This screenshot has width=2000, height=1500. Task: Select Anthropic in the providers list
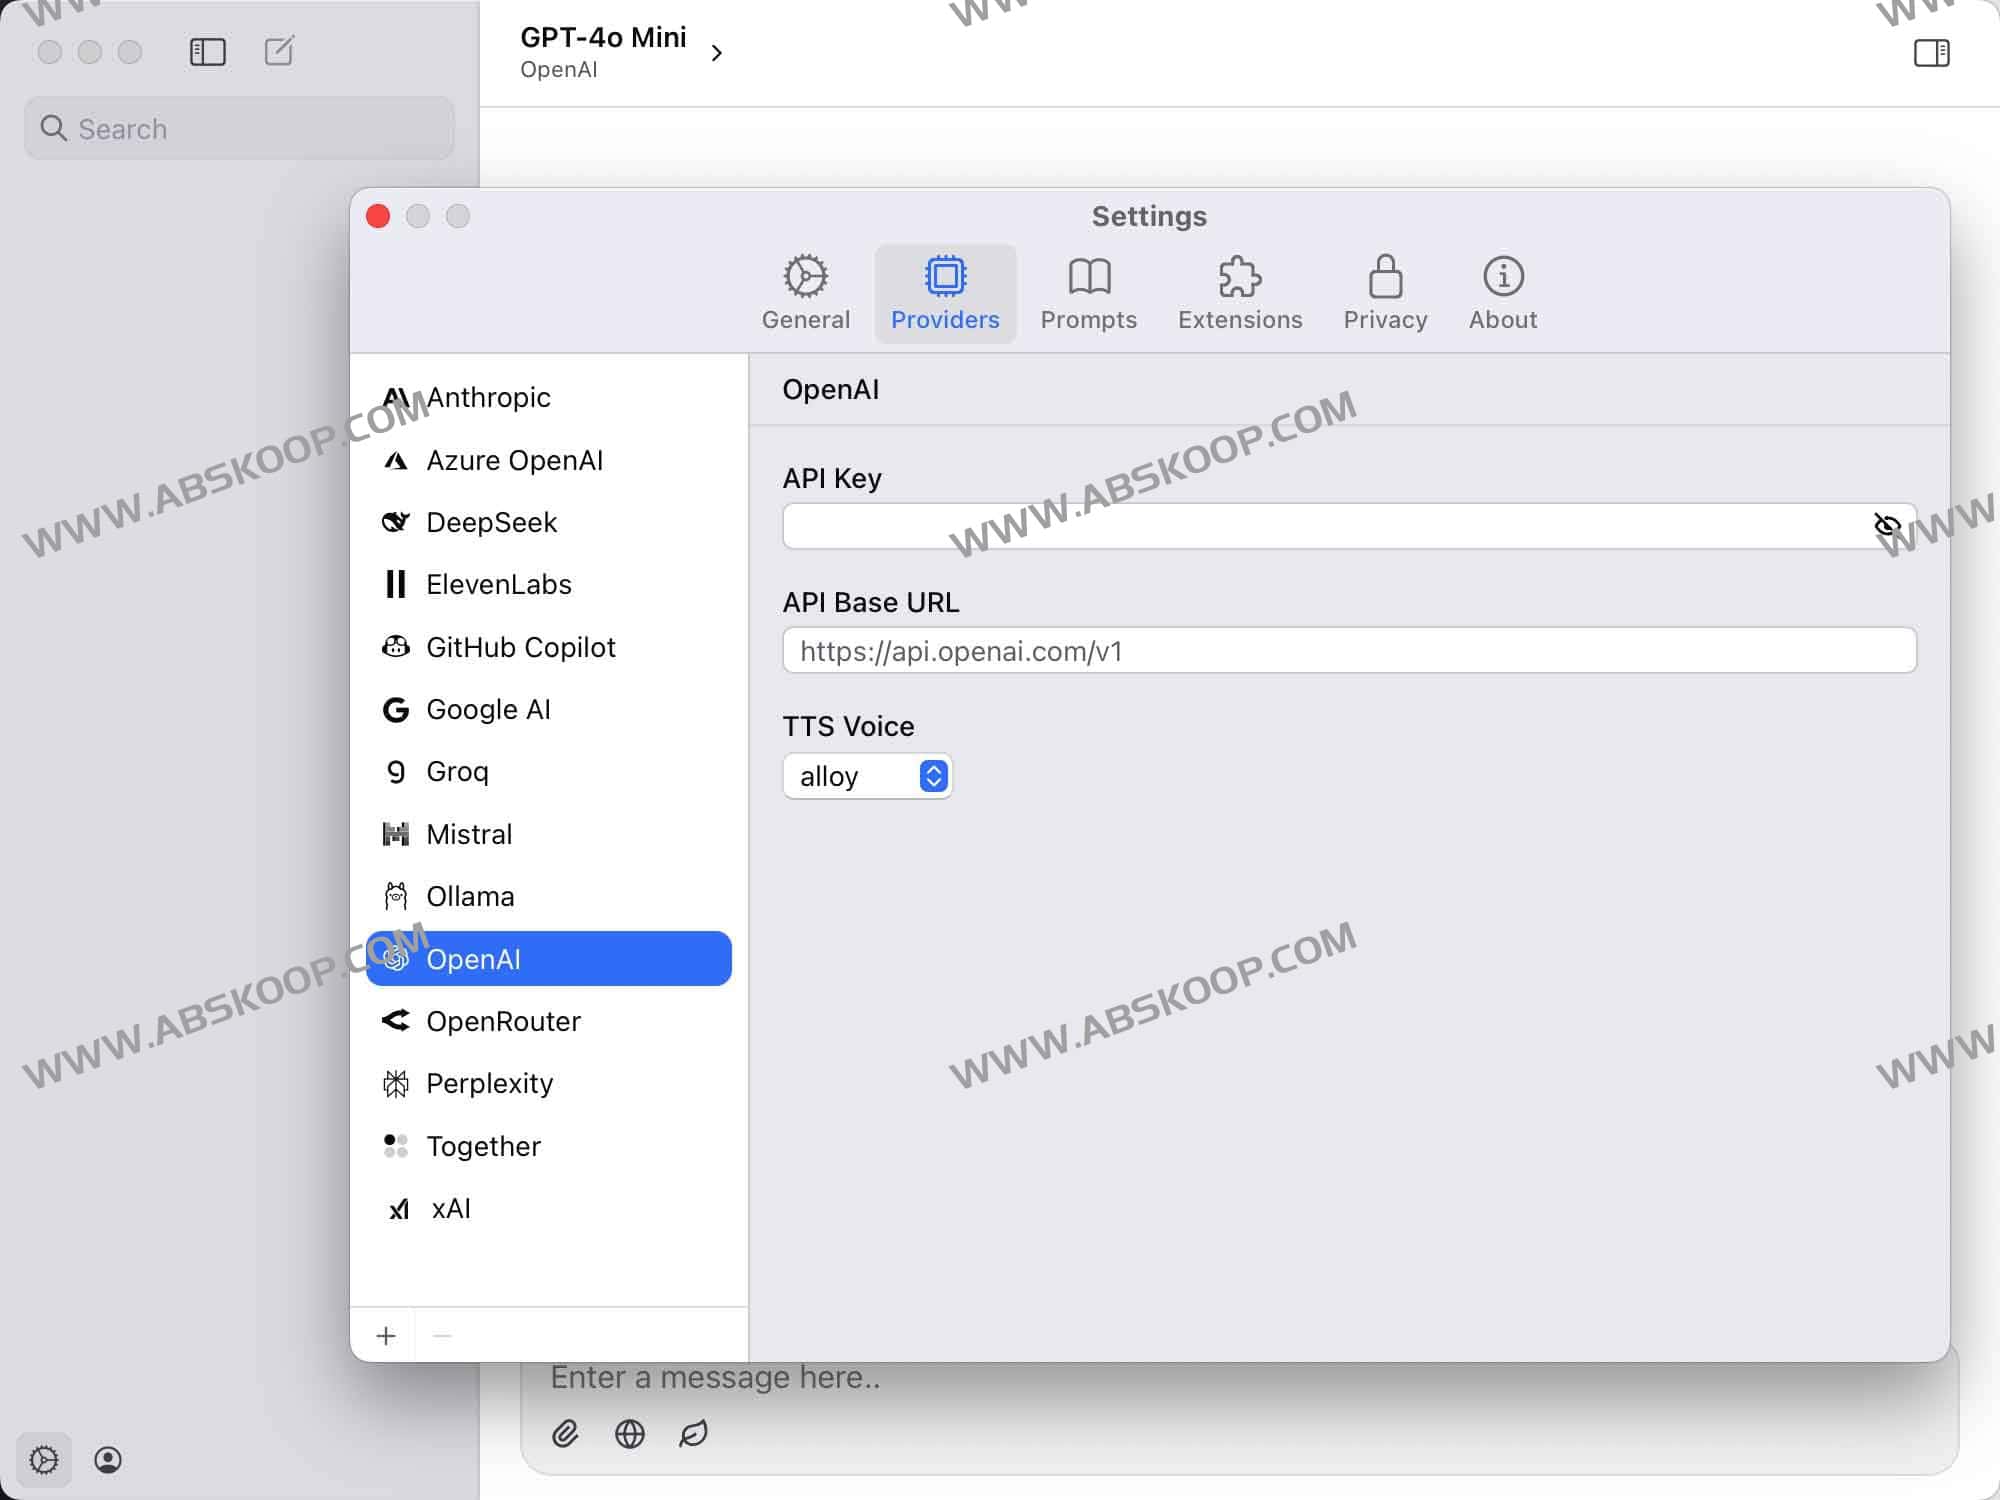488,398
